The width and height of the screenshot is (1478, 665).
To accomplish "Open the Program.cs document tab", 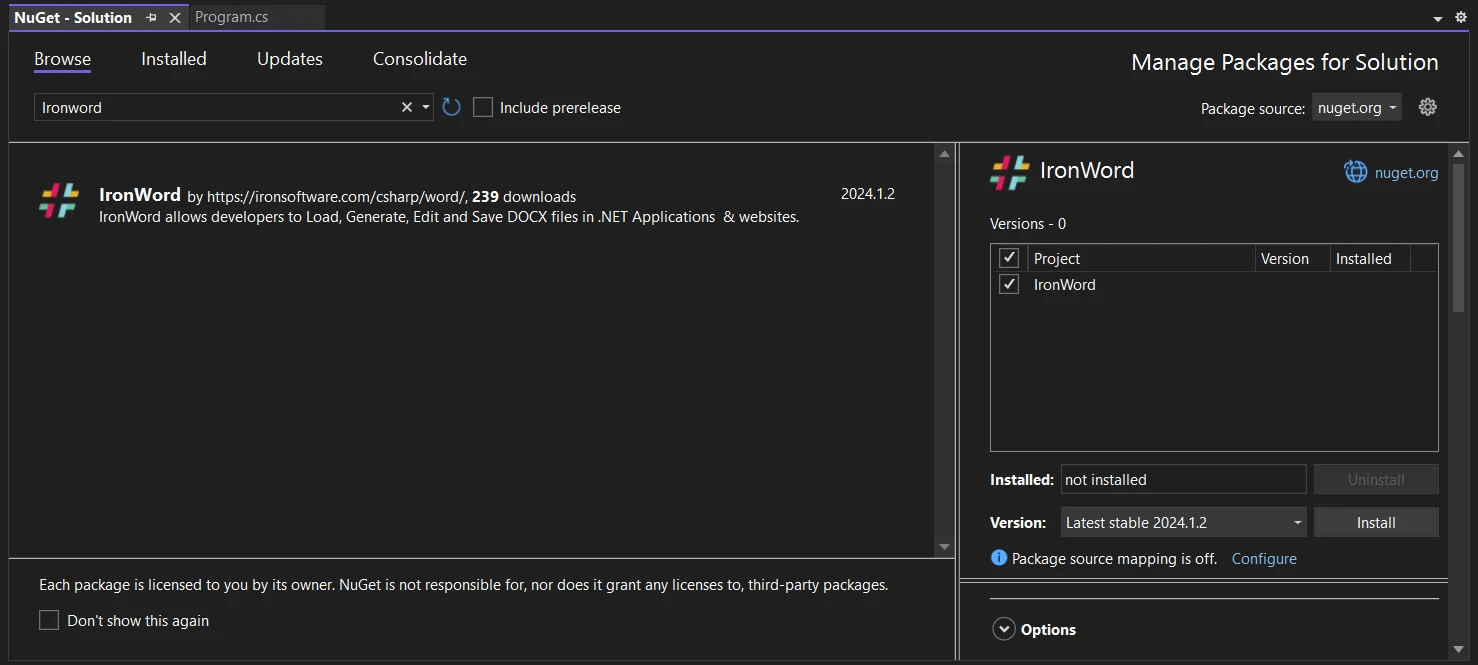I will (x=232, y=17).
